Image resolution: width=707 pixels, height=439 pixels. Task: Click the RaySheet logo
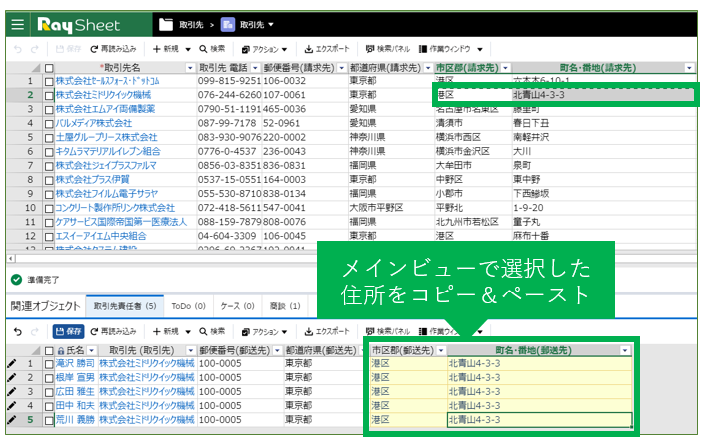tap(79, 25)
